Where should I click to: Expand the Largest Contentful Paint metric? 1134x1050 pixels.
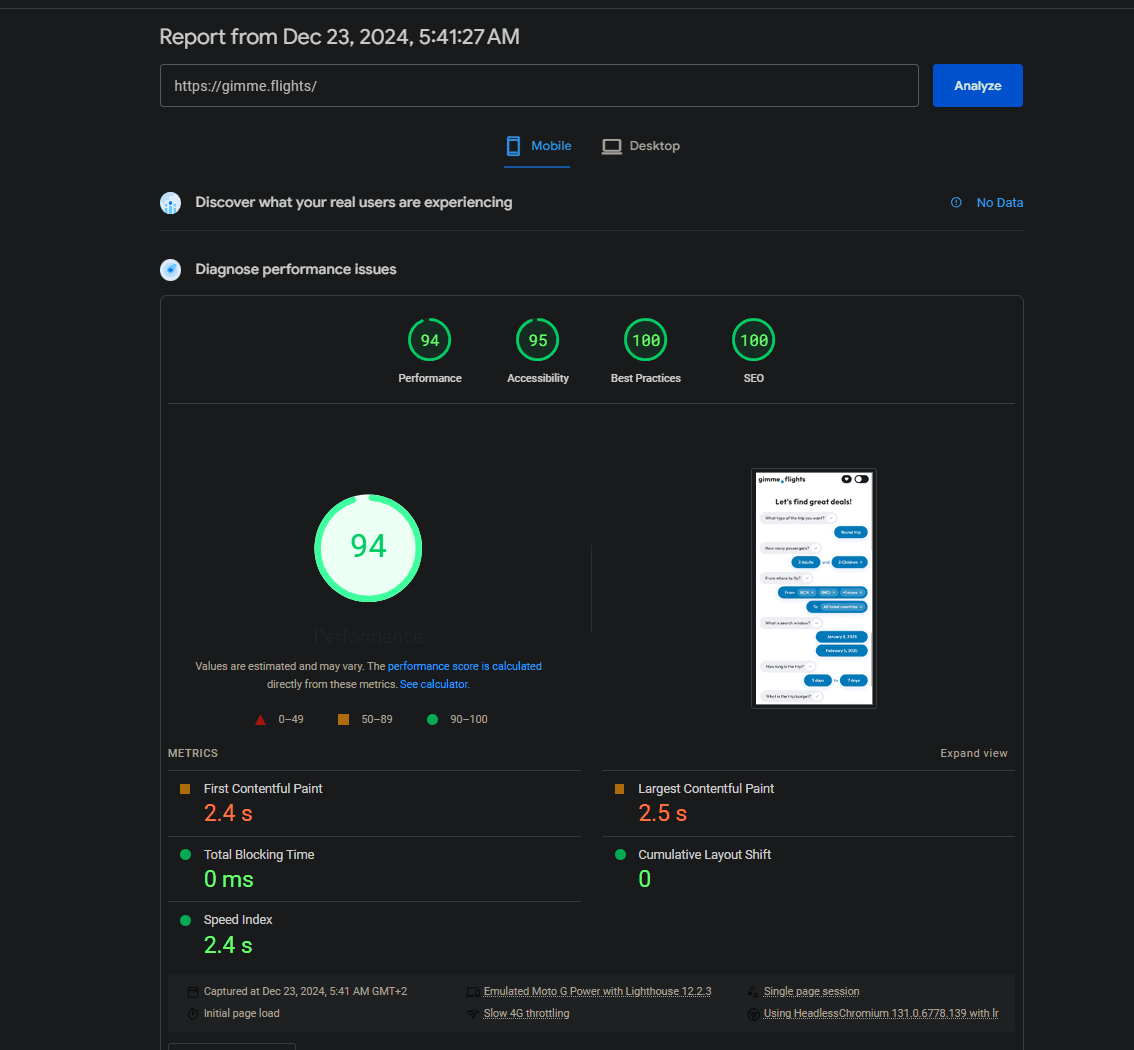click(706, 789)
